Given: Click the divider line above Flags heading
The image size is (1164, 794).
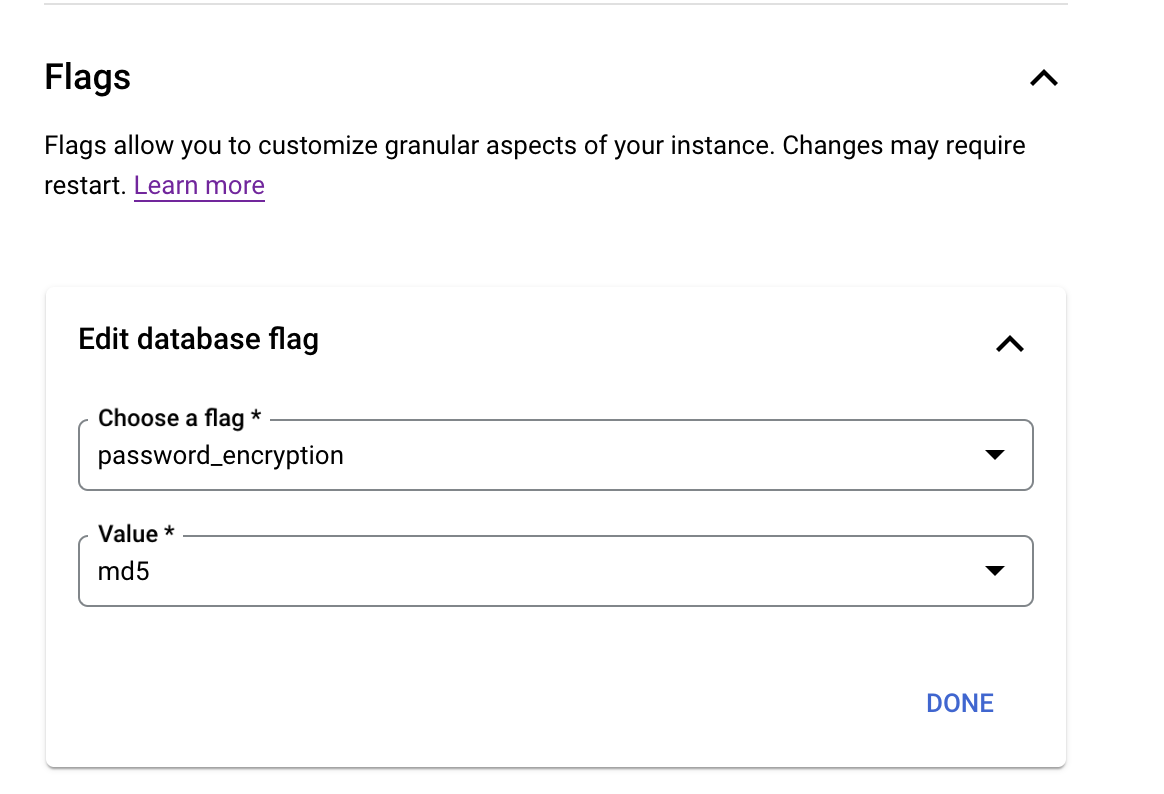Looking at the screenshot, I should click(555, 4).
